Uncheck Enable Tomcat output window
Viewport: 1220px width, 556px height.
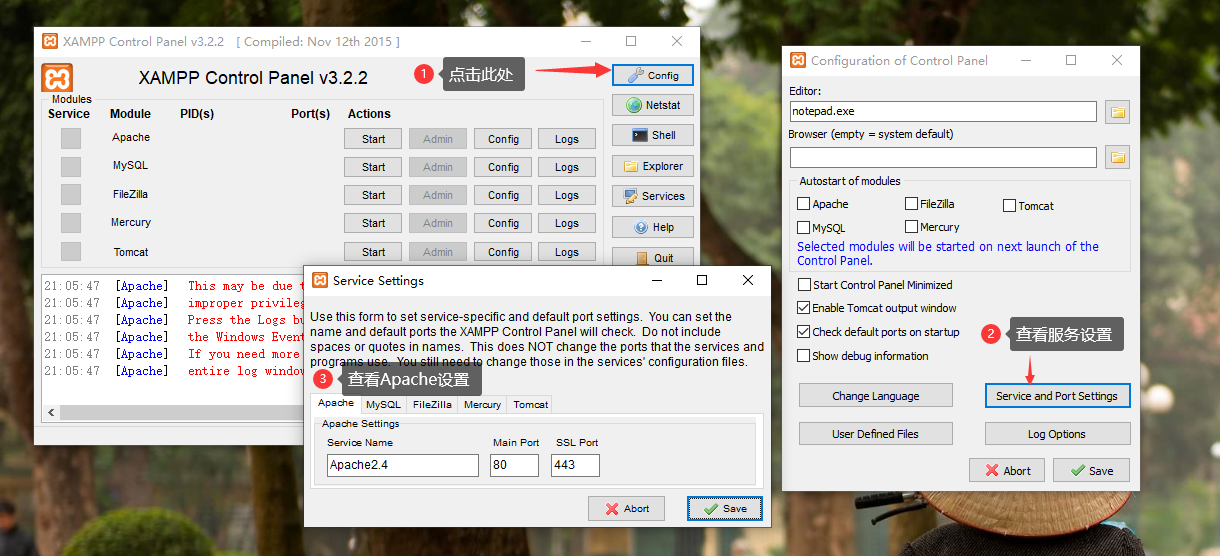804,308
